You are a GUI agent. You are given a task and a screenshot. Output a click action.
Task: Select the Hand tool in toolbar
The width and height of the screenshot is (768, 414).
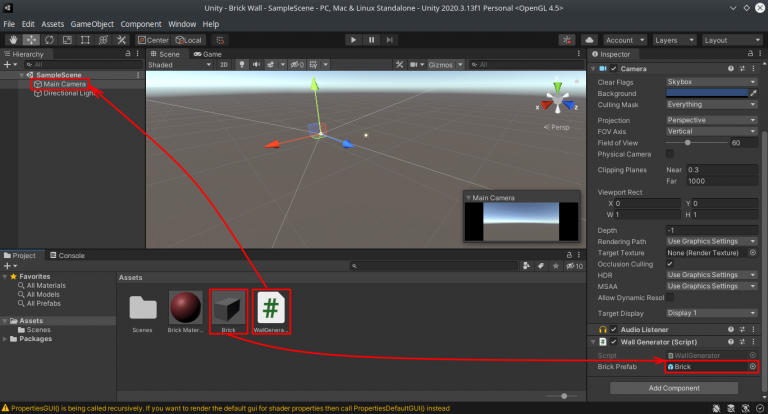(x=12, y=40)
